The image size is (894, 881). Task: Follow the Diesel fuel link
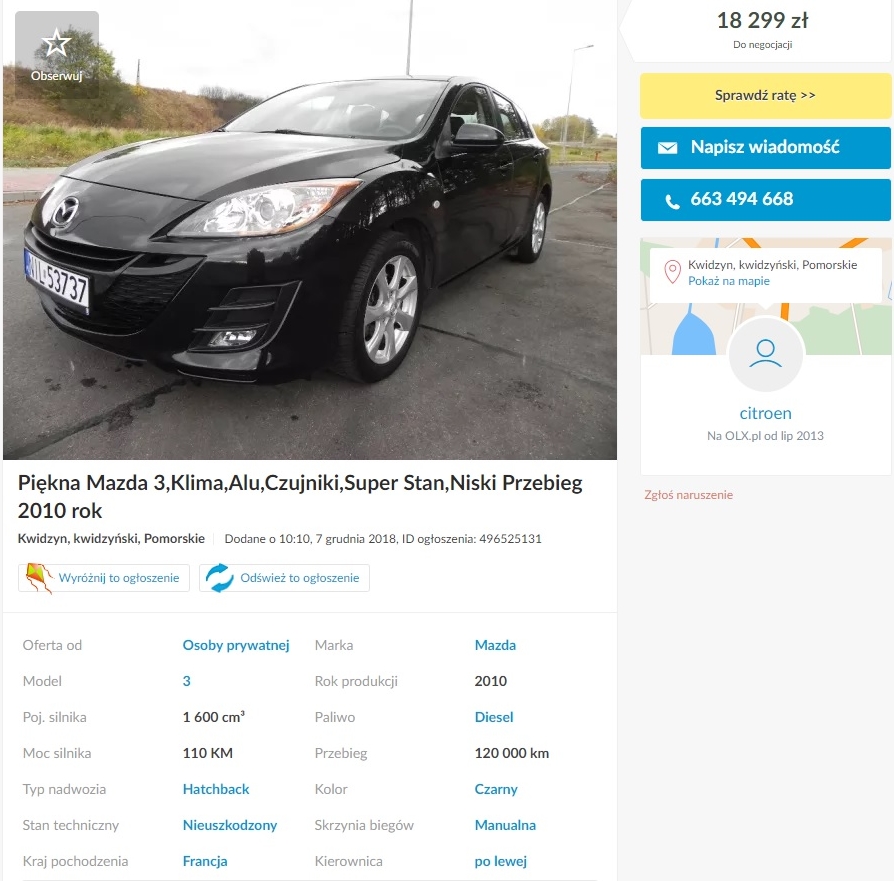(x=494, y=717)
